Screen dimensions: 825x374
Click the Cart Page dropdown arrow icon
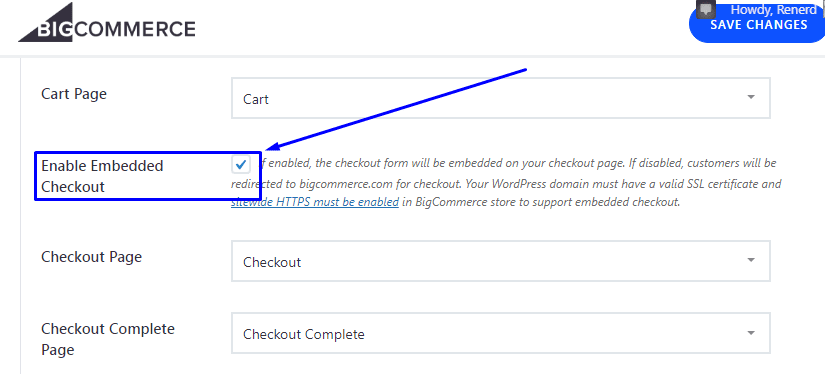coord(751,97)
